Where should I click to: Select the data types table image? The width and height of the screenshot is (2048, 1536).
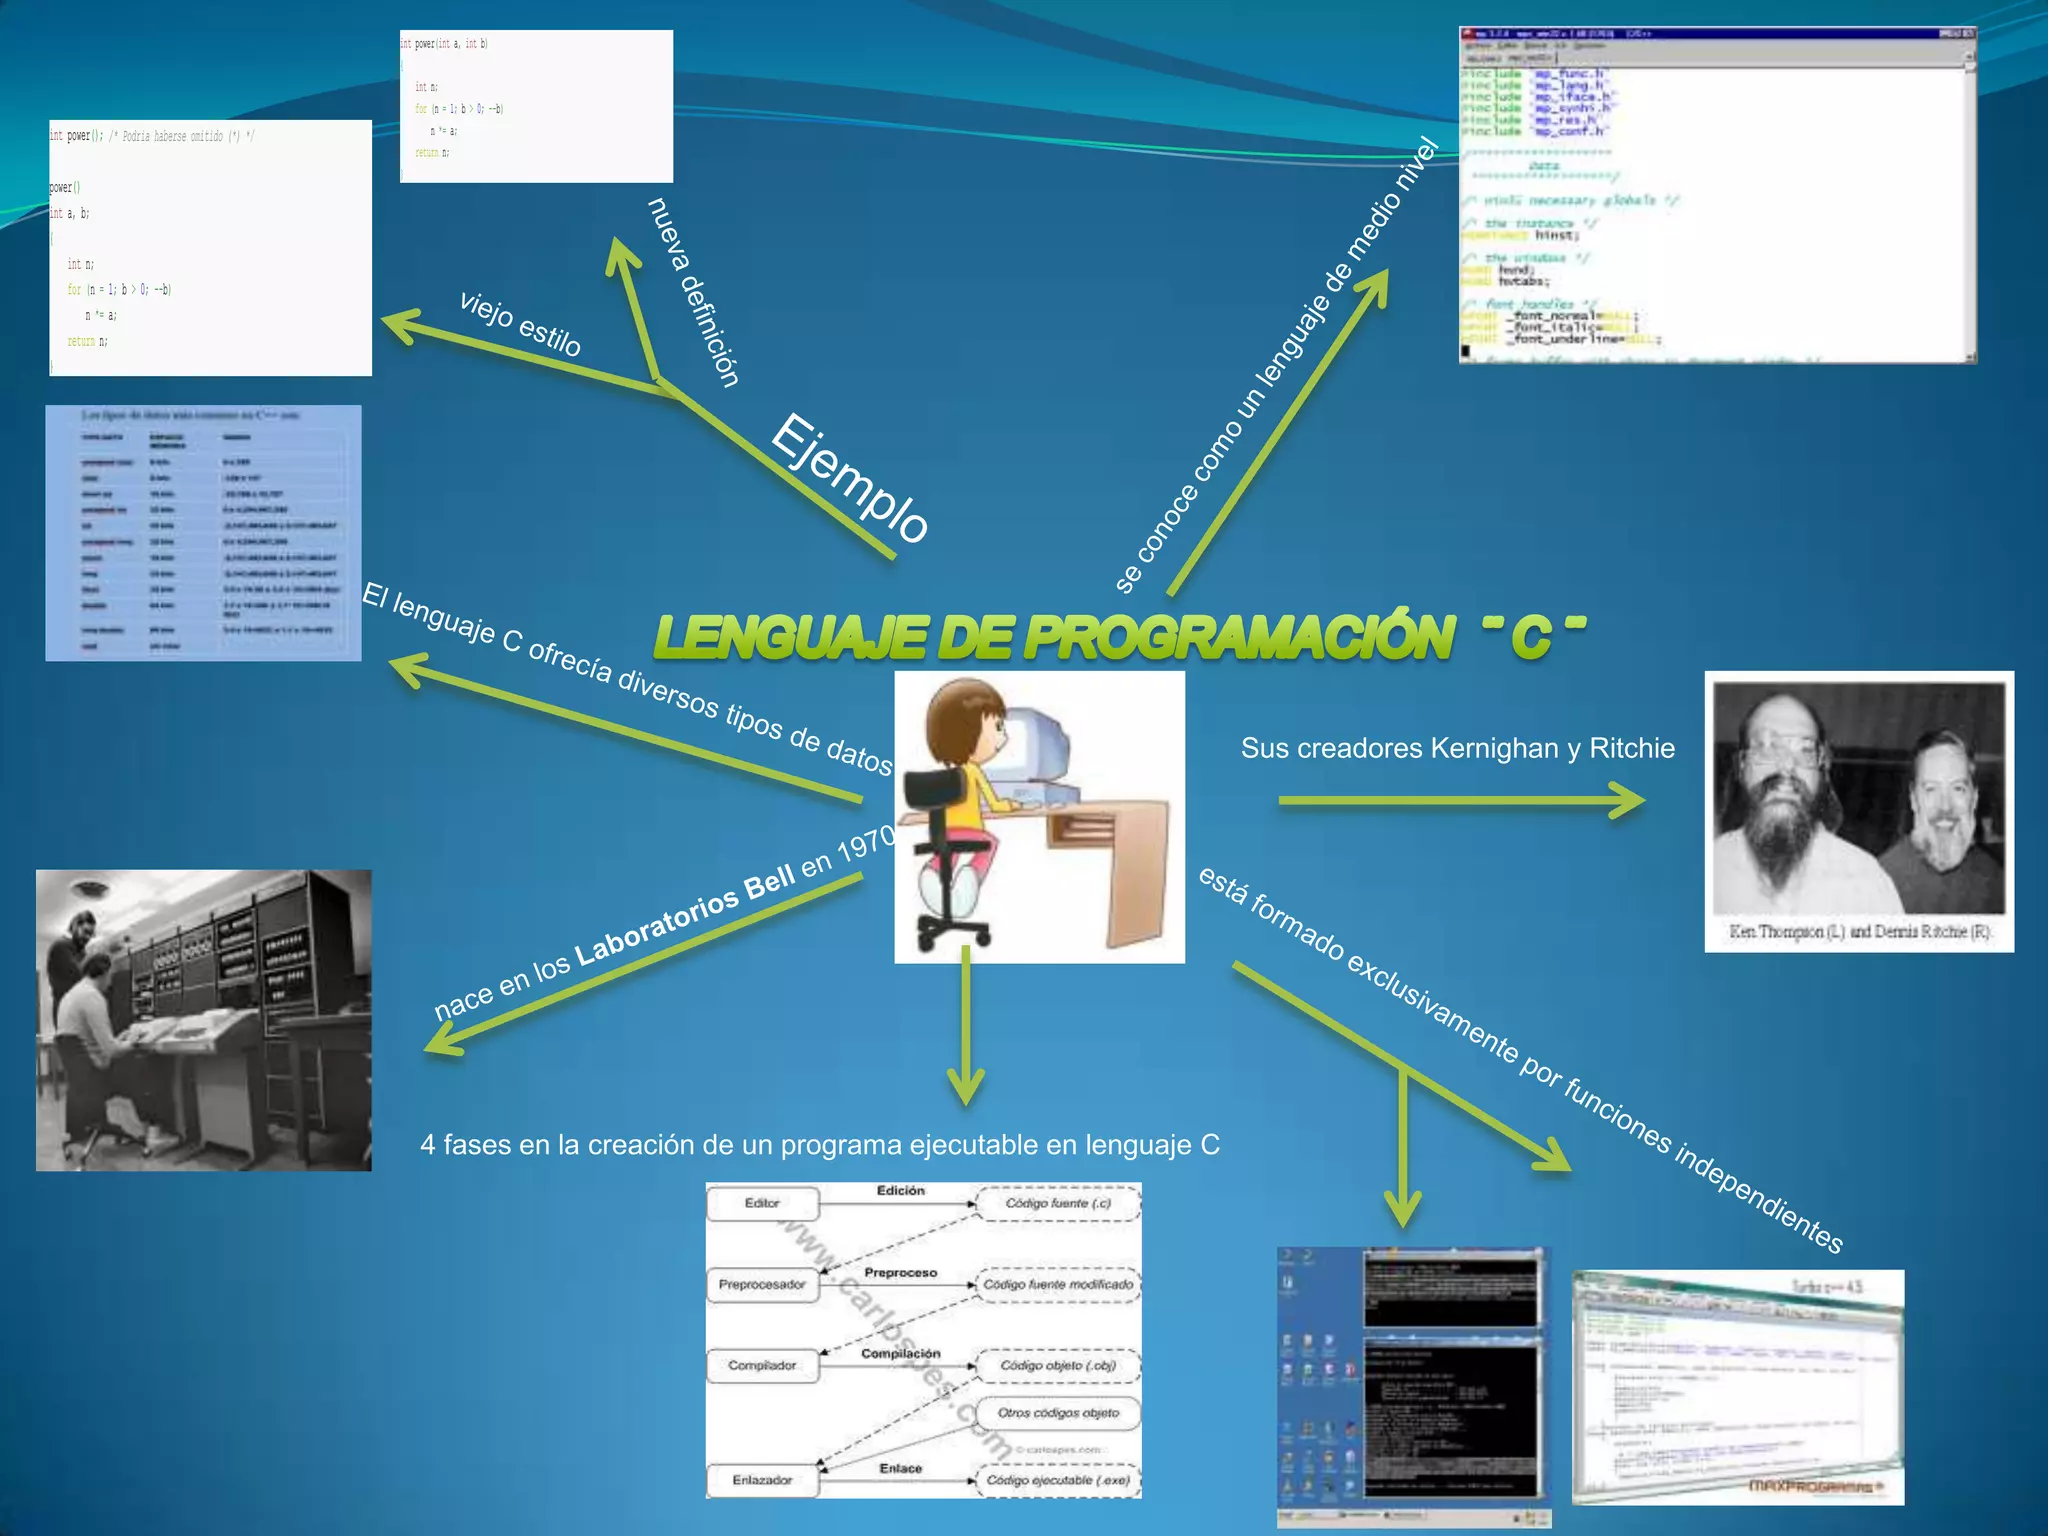pyautogui.click(x=203, y=532)
